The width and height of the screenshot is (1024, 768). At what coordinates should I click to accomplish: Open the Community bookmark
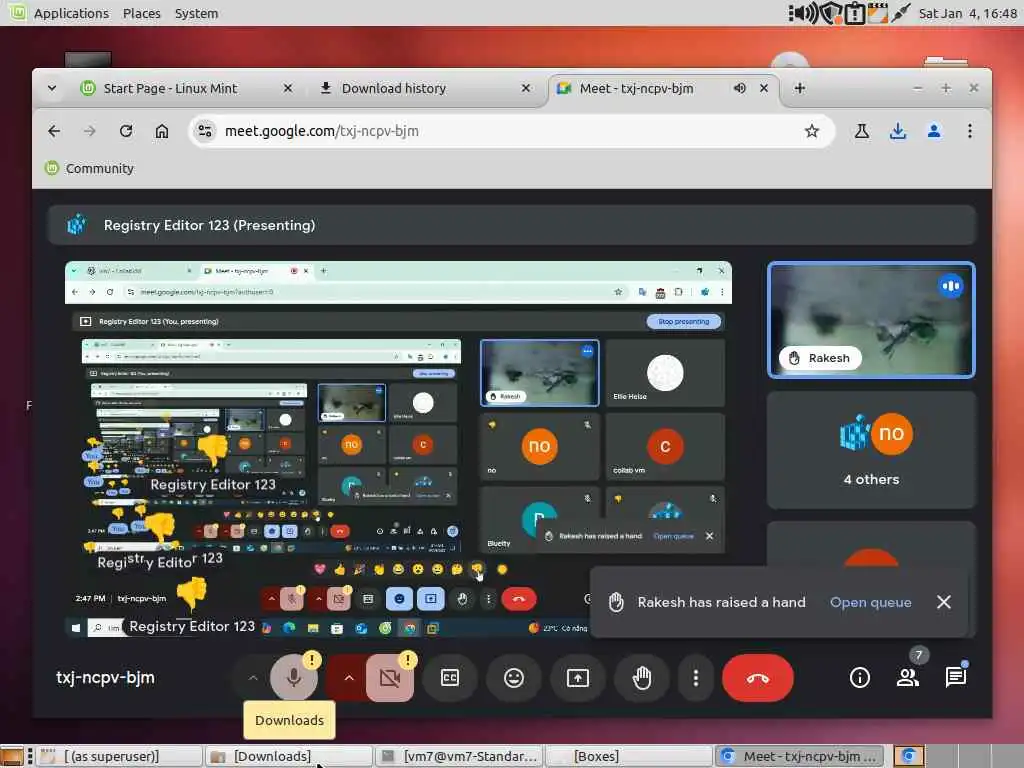89,168
